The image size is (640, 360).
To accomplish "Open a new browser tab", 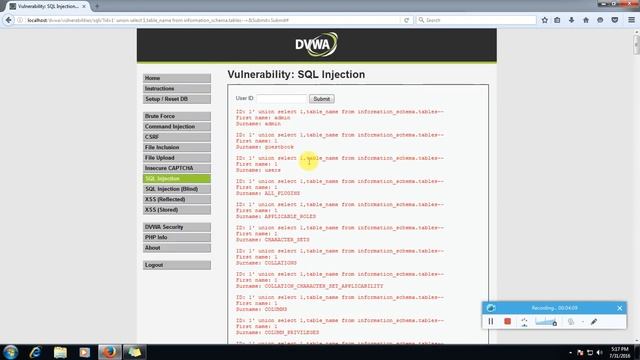I will (97, 6).
